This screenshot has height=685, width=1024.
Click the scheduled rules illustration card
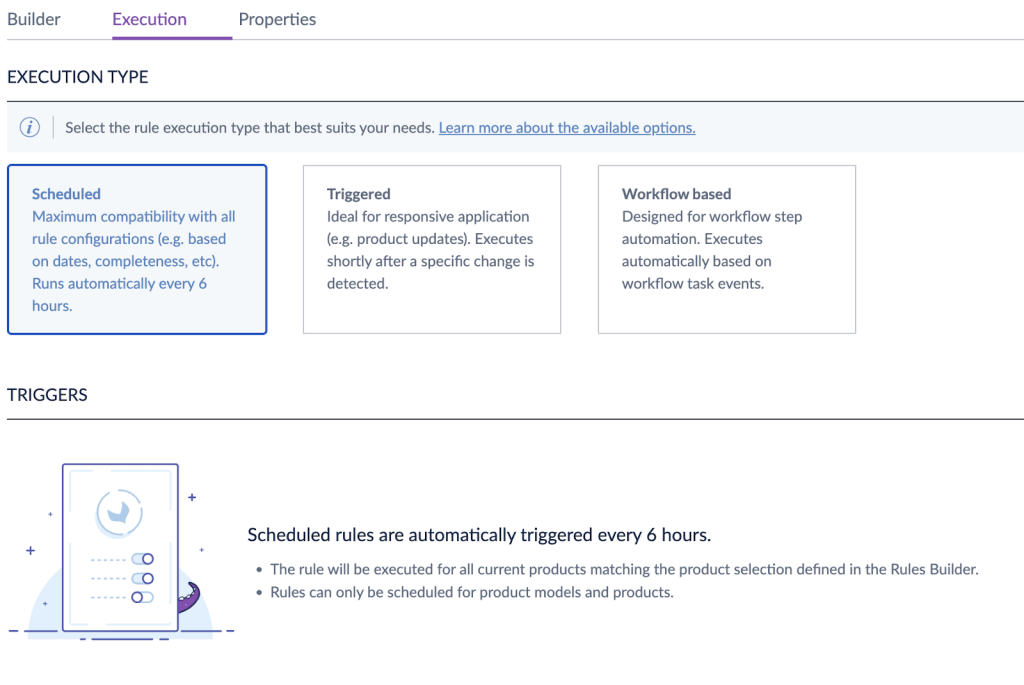[x=120, y=547]
